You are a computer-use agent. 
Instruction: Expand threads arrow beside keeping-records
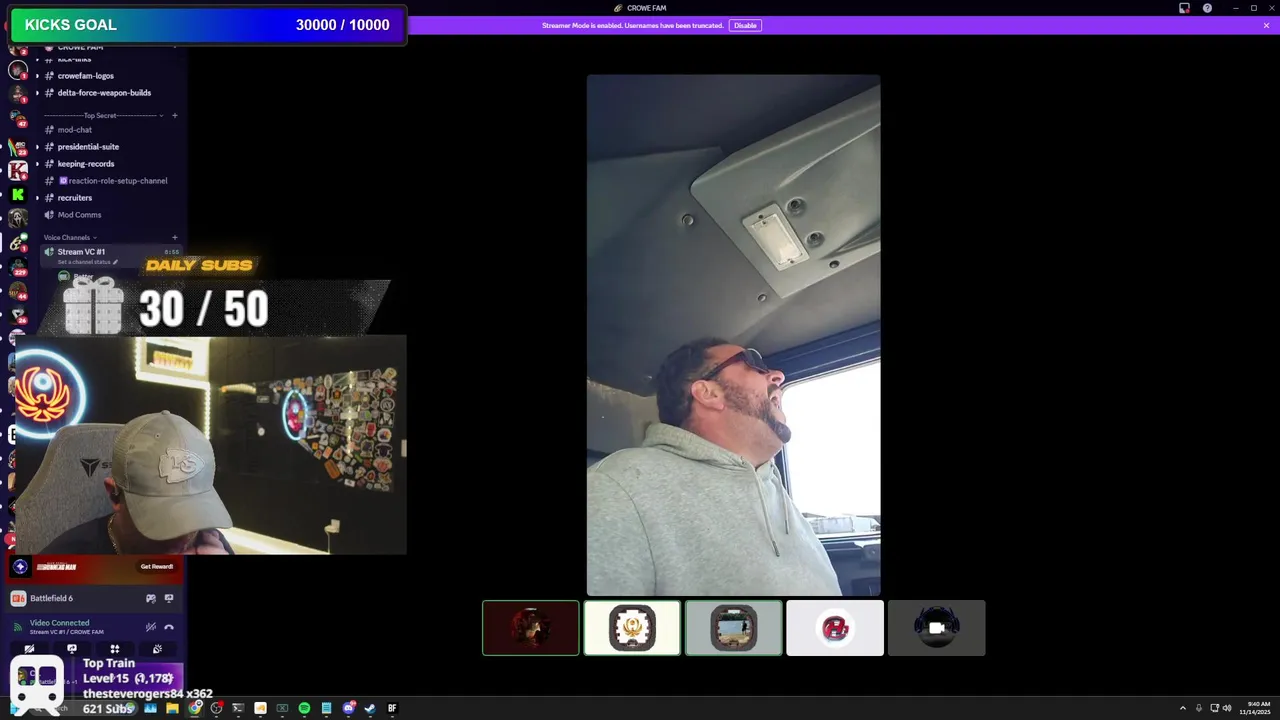[37, 164]
